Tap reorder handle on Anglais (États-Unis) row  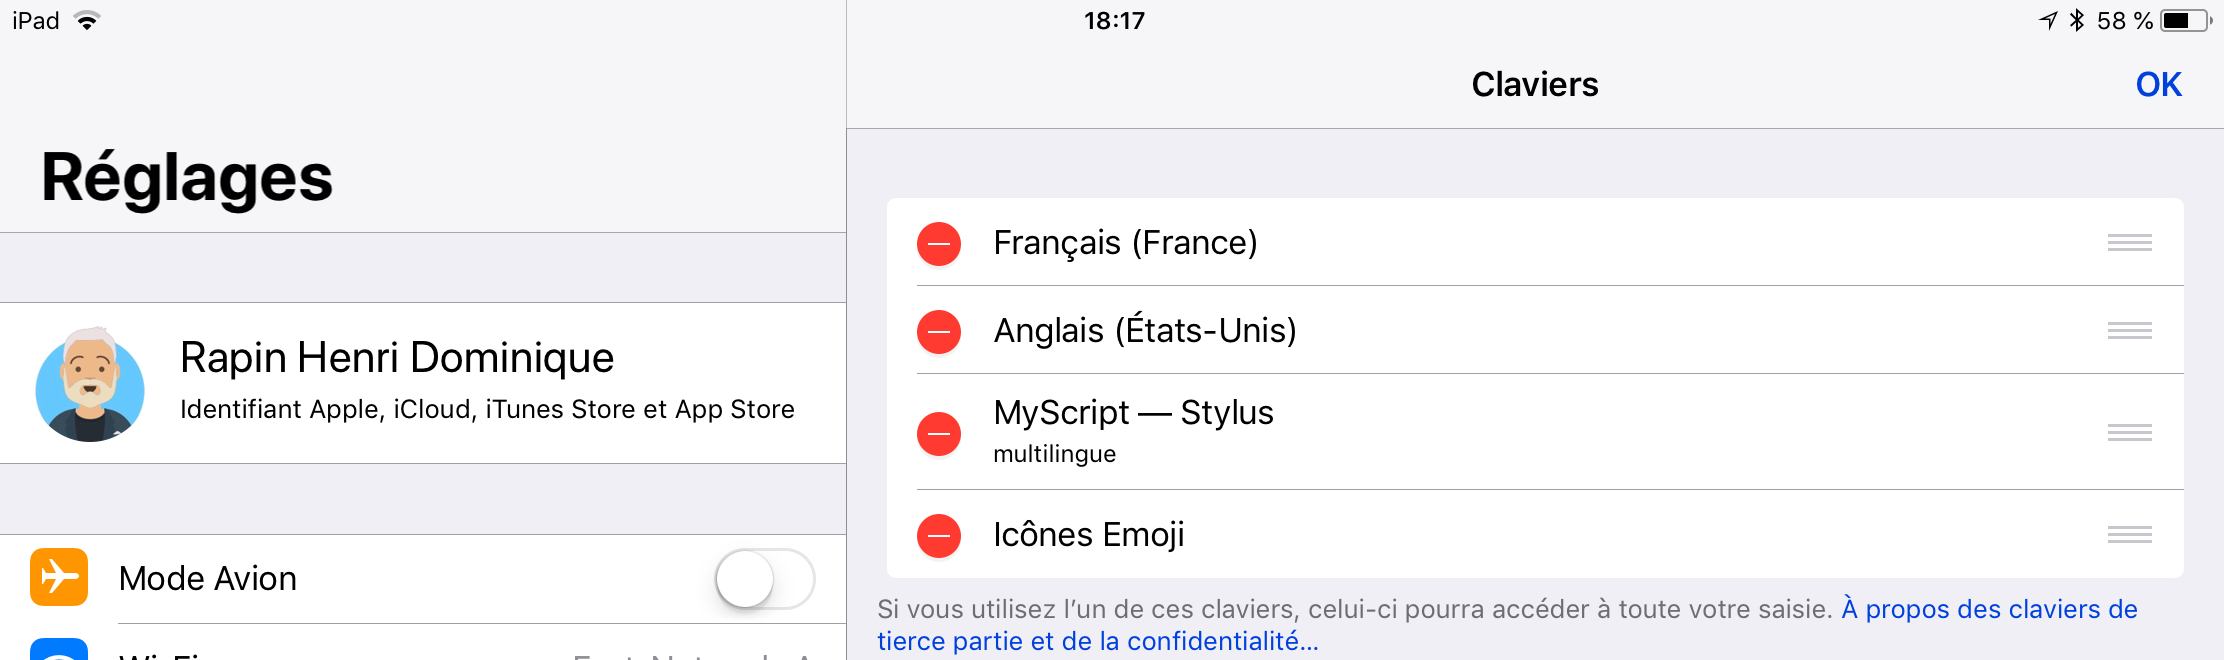coord(2129,331)
